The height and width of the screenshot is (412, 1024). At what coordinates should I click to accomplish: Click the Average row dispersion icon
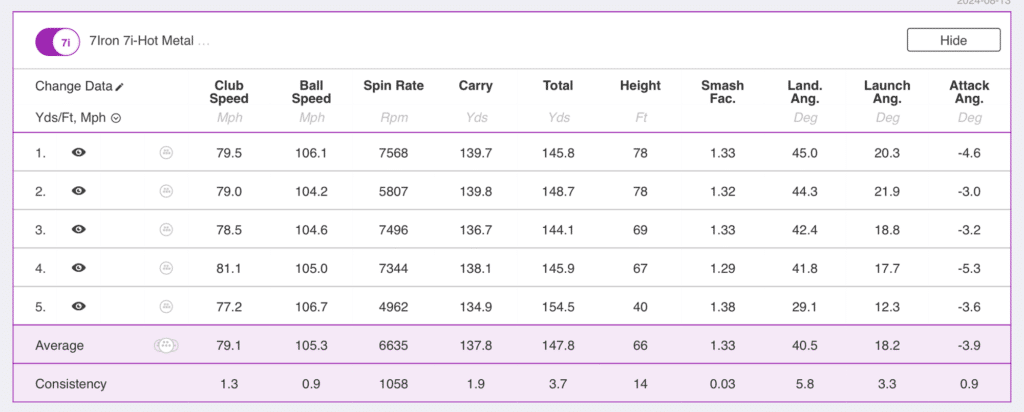click(166, 345)
